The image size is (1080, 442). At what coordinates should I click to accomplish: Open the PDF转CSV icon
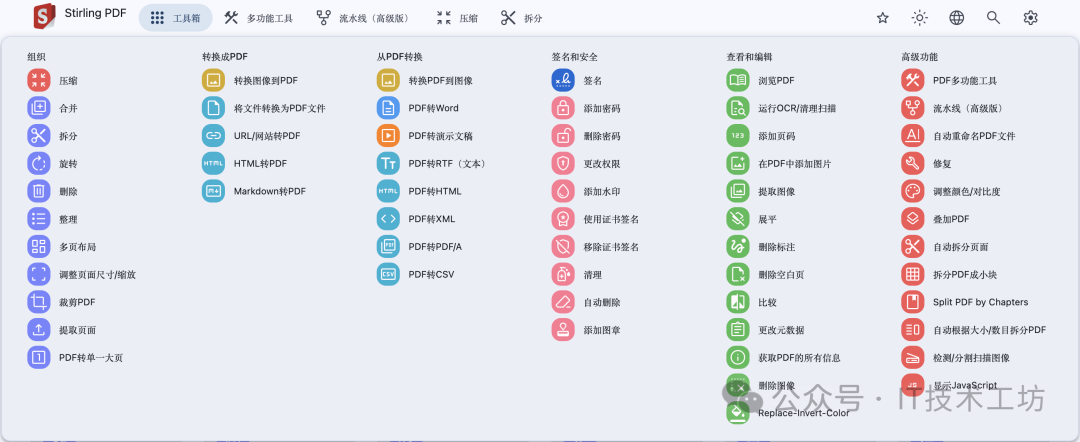[x=388, y=274]
